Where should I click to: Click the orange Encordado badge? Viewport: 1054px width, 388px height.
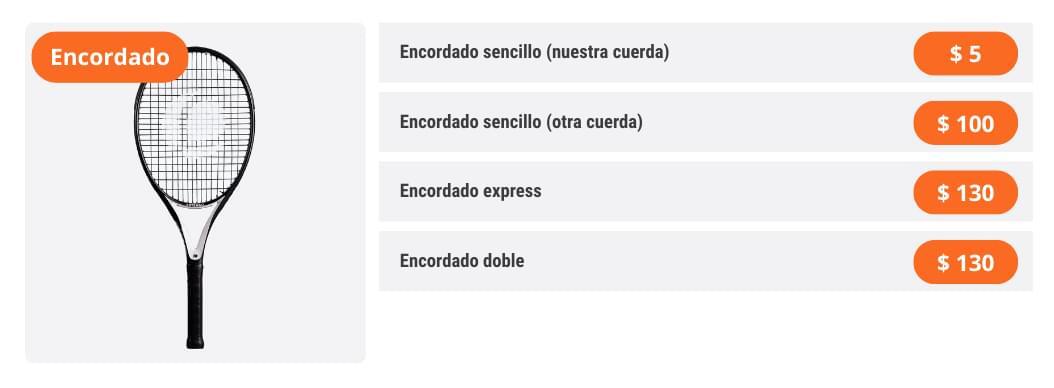click(x=110, y=57)
